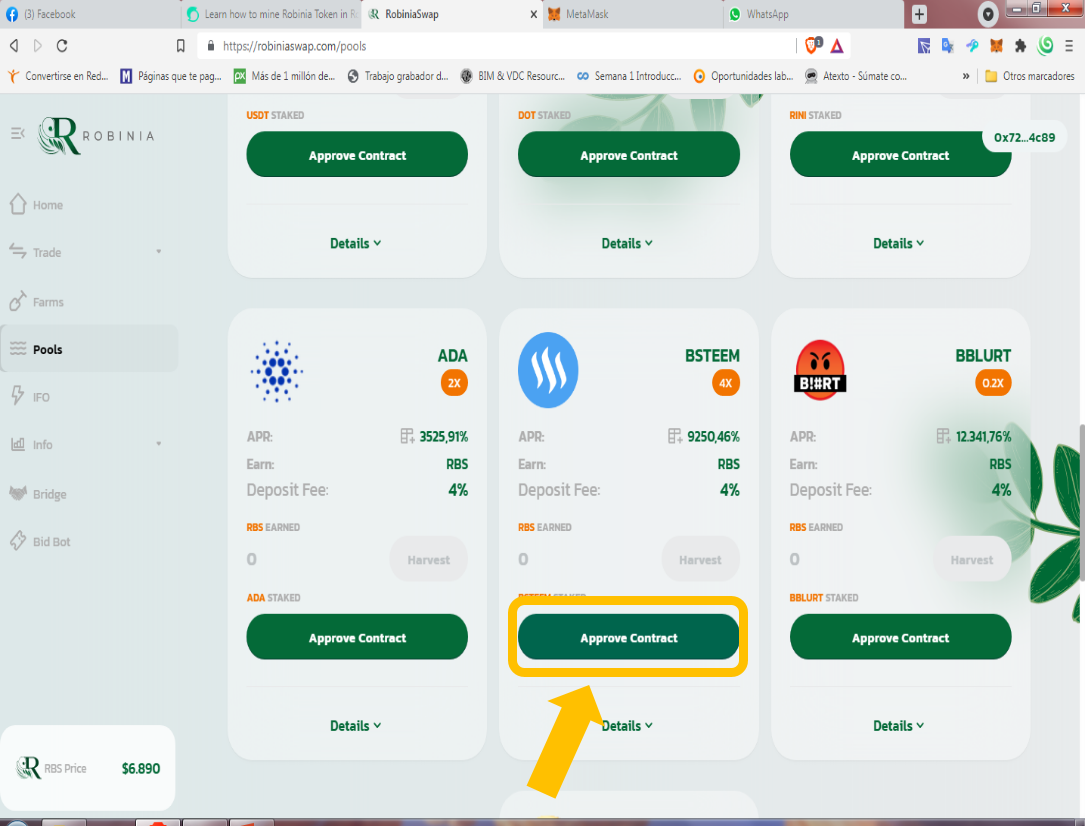The height and width of the screenshot is (826, 1085).
Task: Expand Details of RINI pool
Action: (899, 244)
